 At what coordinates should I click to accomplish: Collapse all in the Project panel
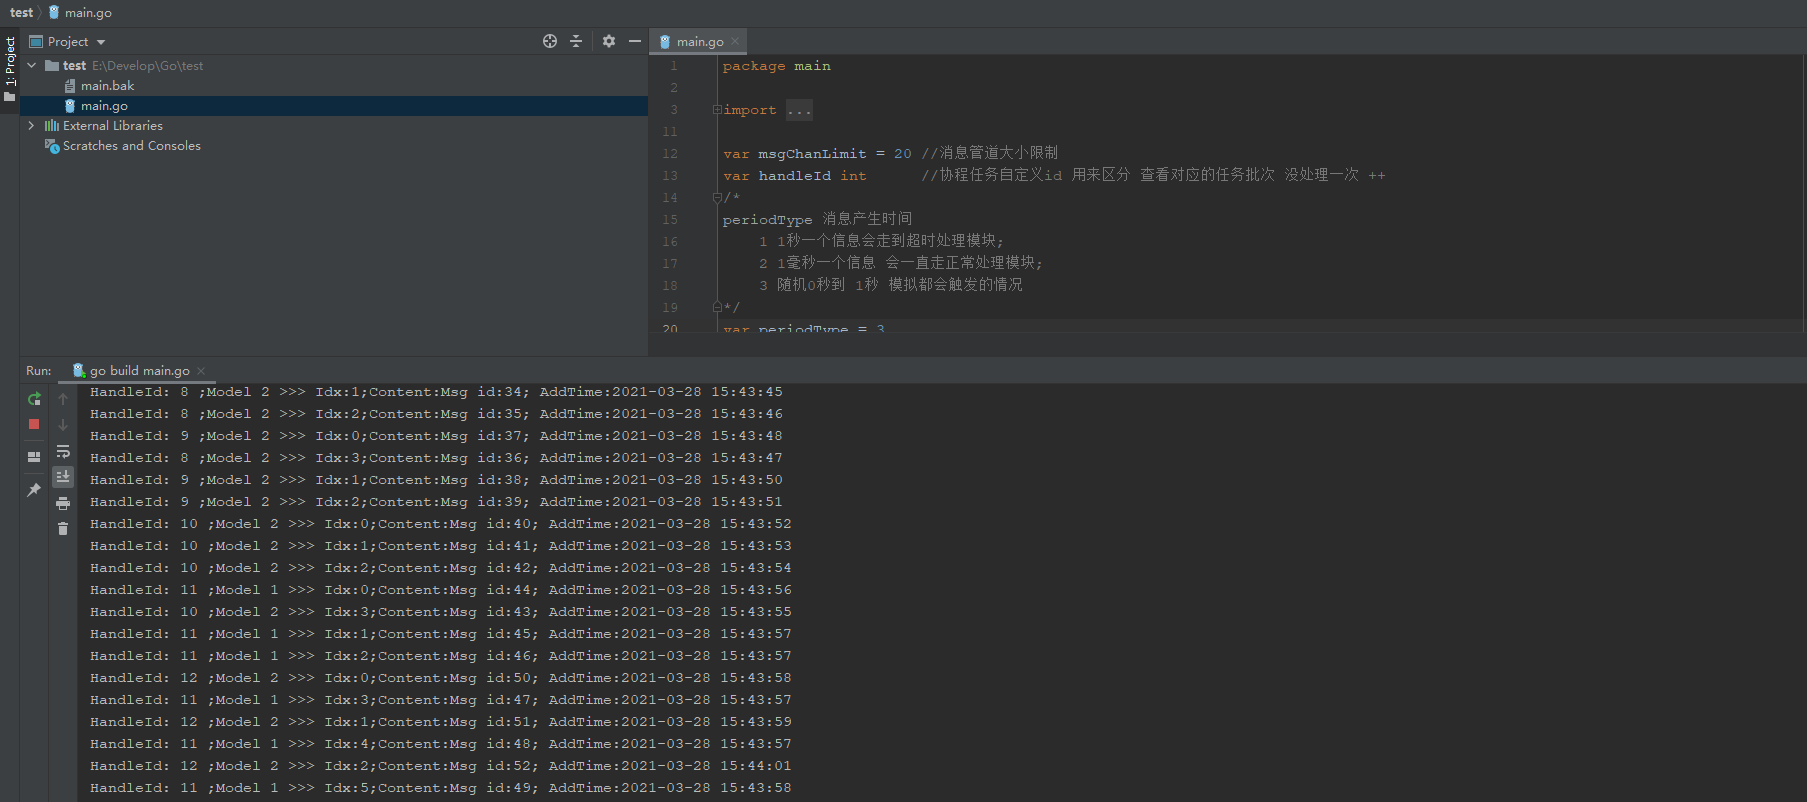coord(576,41)
